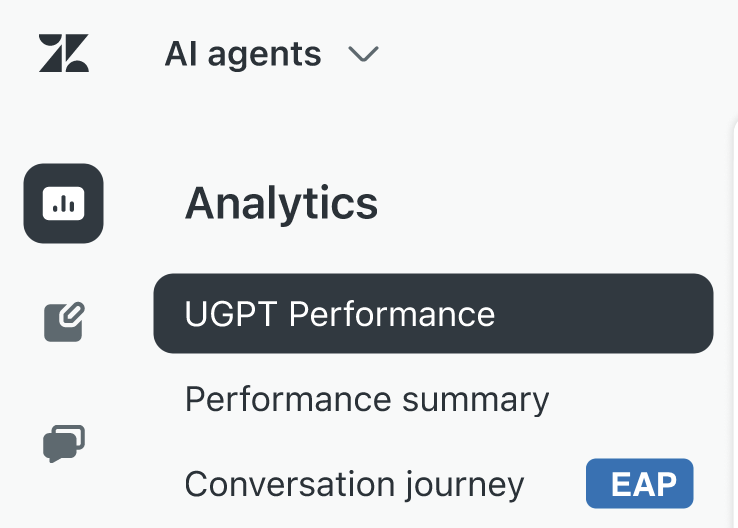Click the white bars inside Analytics icon

tap(64, 204)
